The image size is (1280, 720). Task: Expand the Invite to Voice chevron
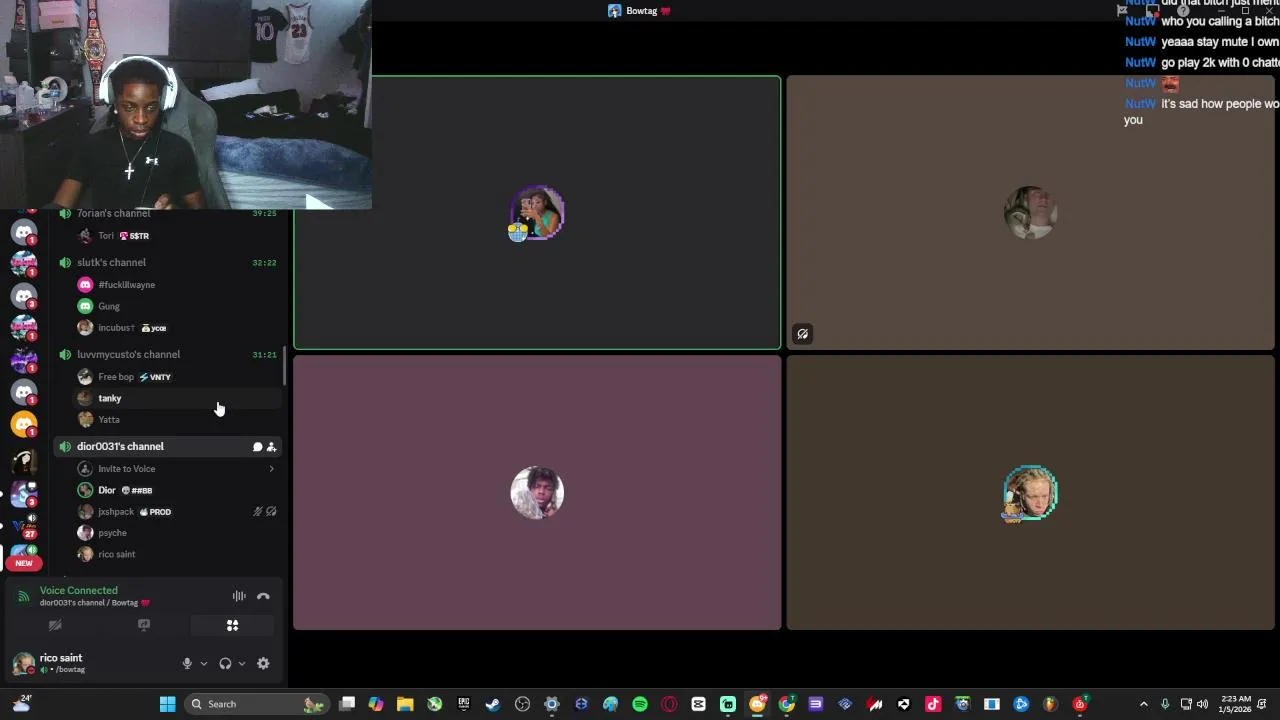tap(271, 469)
